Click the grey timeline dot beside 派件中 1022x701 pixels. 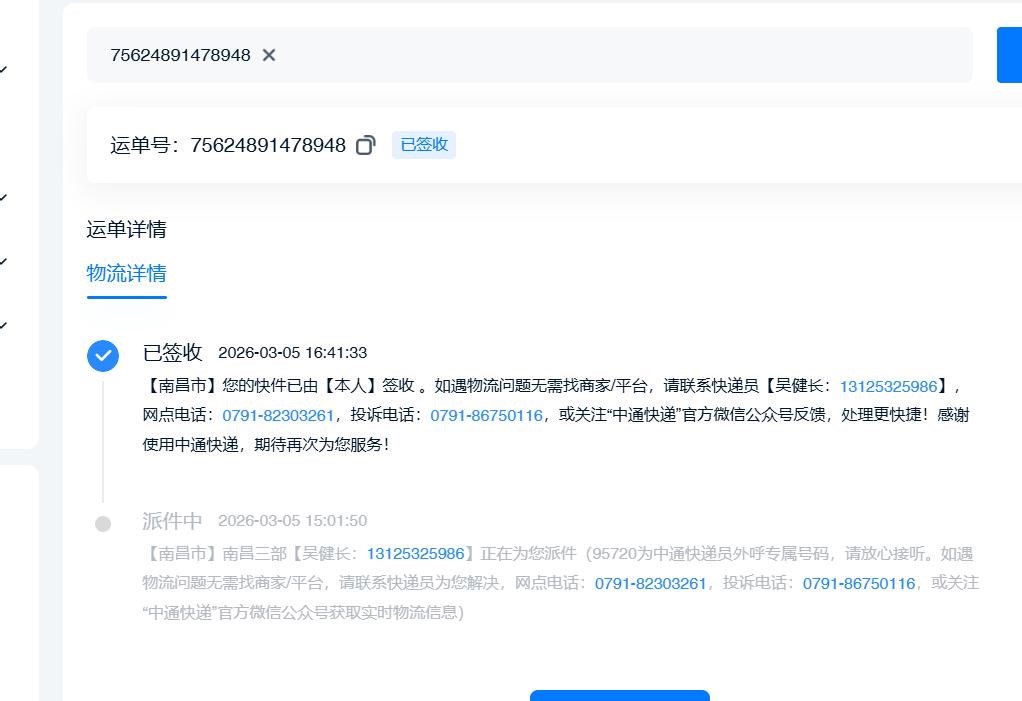click(102, 524)
